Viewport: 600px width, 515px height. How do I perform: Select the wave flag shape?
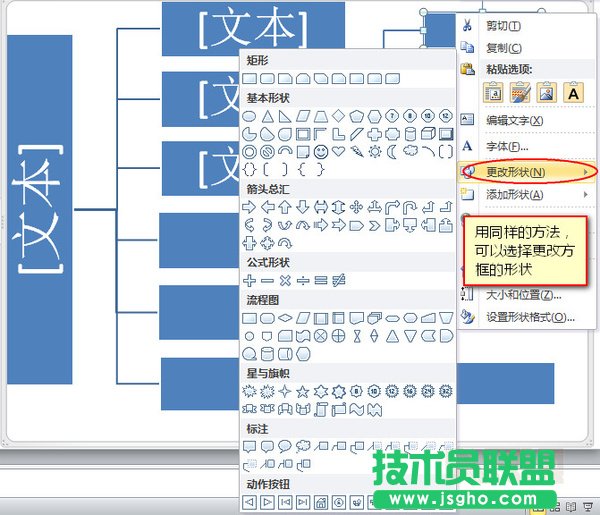point(357,410)
